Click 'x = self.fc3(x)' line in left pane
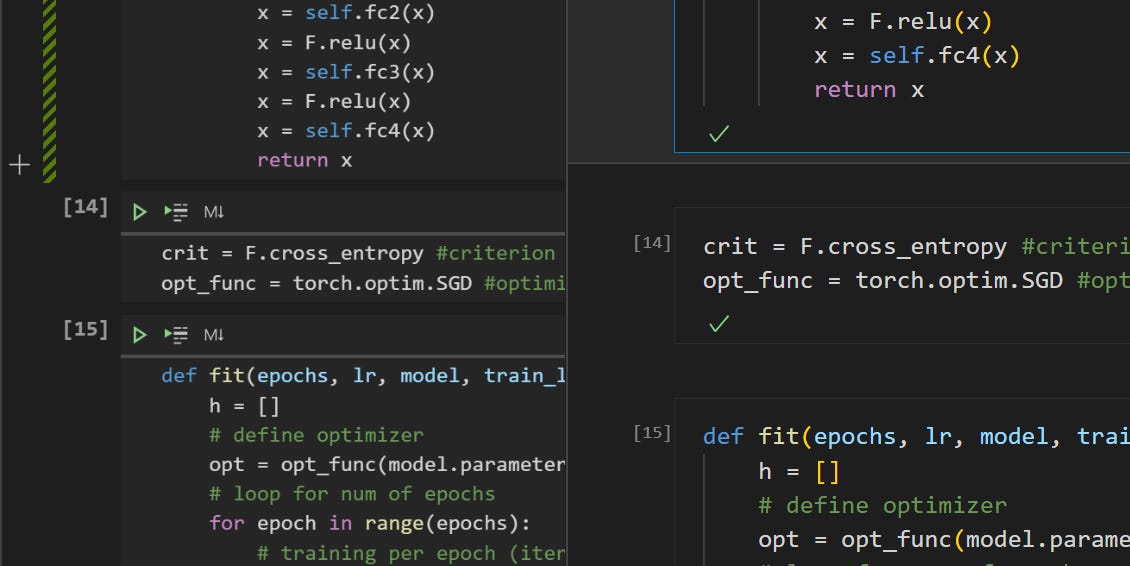Screen dimensions: 1130x566 point(346,72)
